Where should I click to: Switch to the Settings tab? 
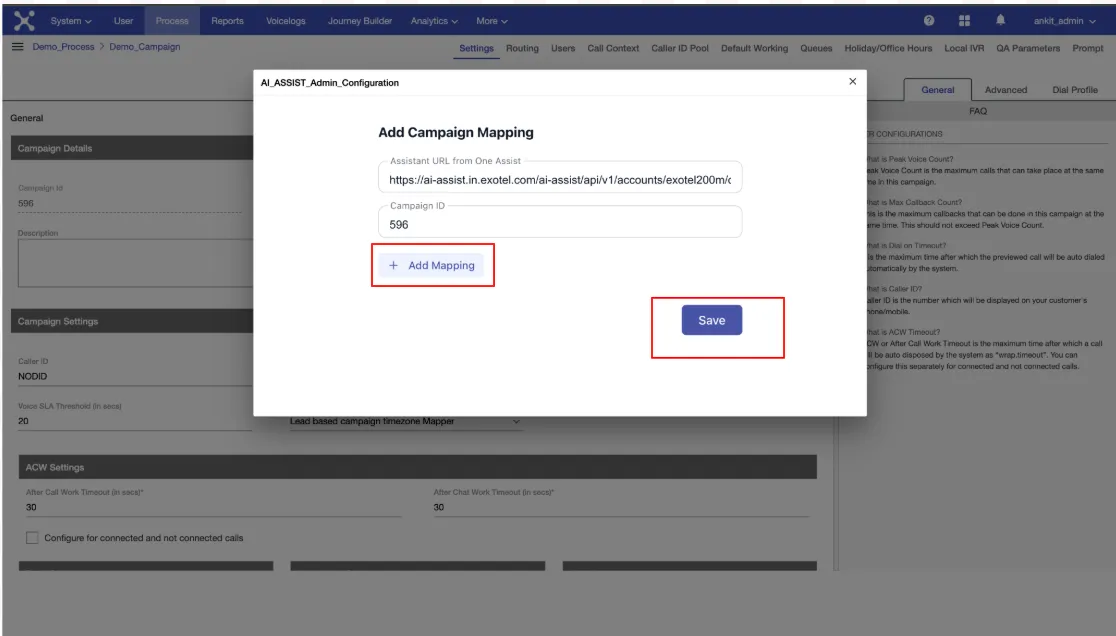(476, 48)
